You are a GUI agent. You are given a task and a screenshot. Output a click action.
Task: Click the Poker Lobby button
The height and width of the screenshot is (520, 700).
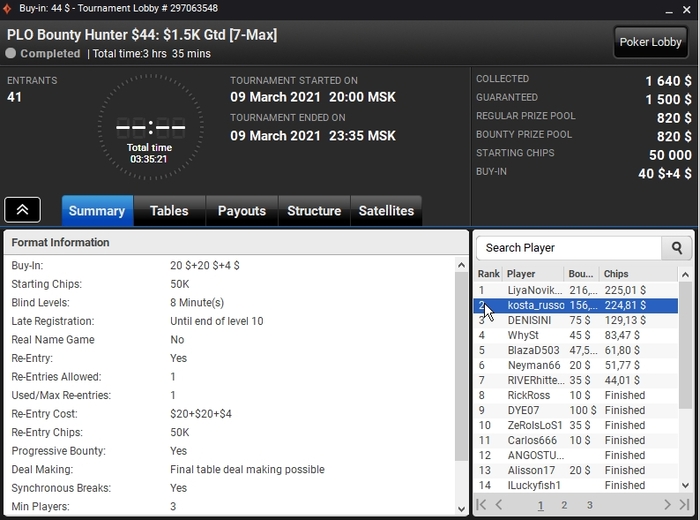coord(650,42)
